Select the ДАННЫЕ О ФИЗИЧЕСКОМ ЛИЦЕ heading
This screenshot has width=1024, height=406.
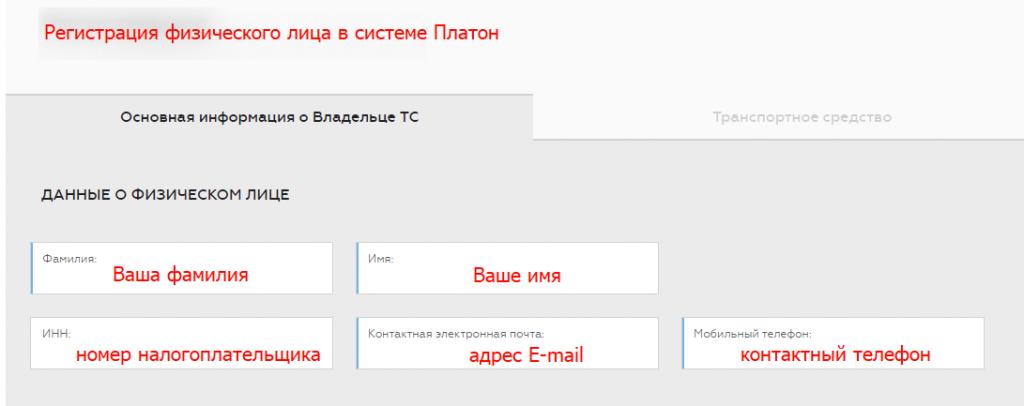(x=165, y=195)
